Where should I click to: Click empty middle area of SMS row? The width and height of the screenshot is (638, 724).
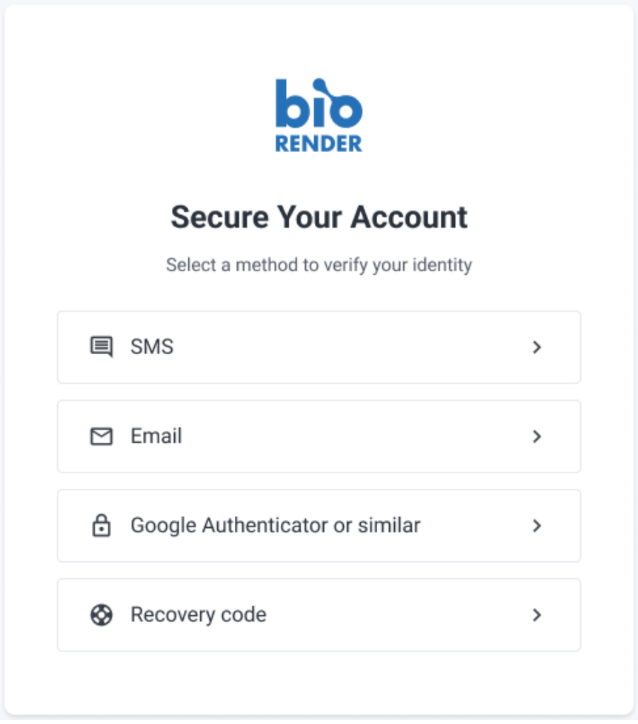350,347
